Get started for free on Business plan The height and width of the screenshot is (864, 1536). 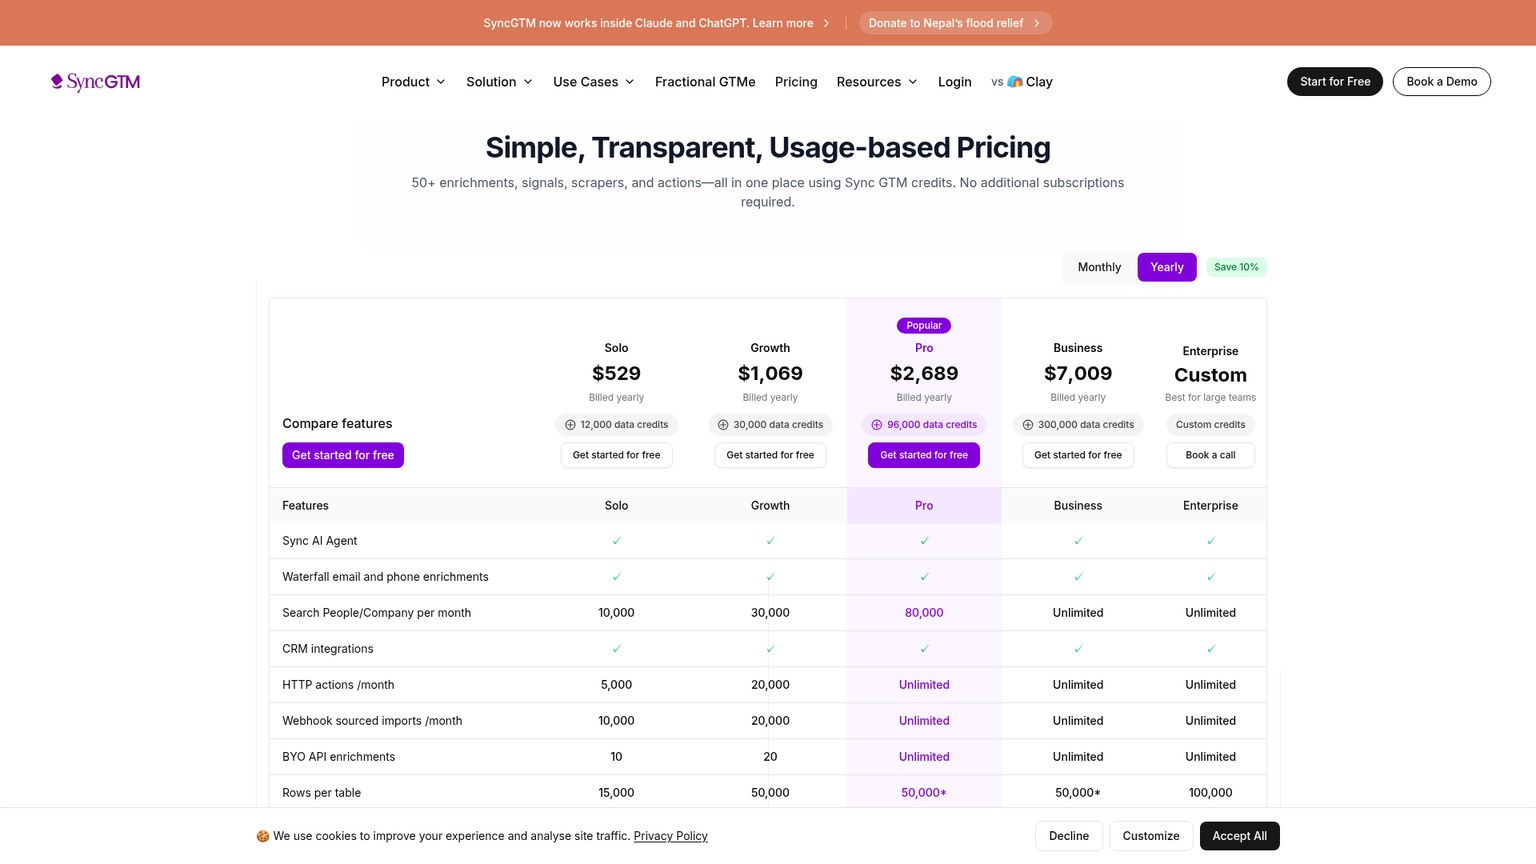pos(1078,455)
